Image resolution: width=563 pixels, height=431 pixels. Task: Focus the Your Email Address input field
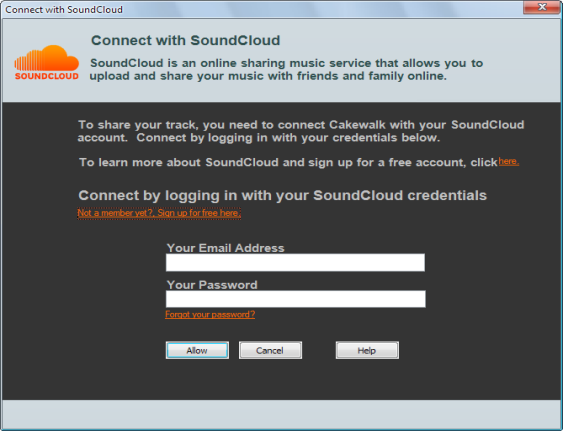click(295, 263)
